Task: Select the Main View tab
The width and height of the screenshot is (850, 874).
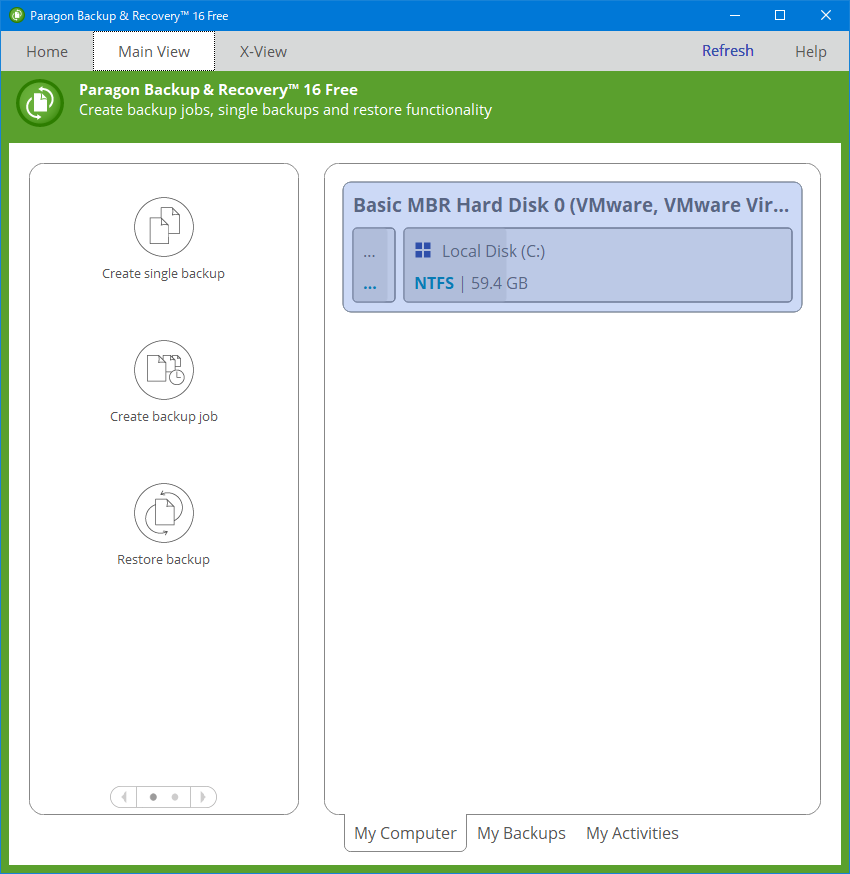Action: tap(154, 51)
